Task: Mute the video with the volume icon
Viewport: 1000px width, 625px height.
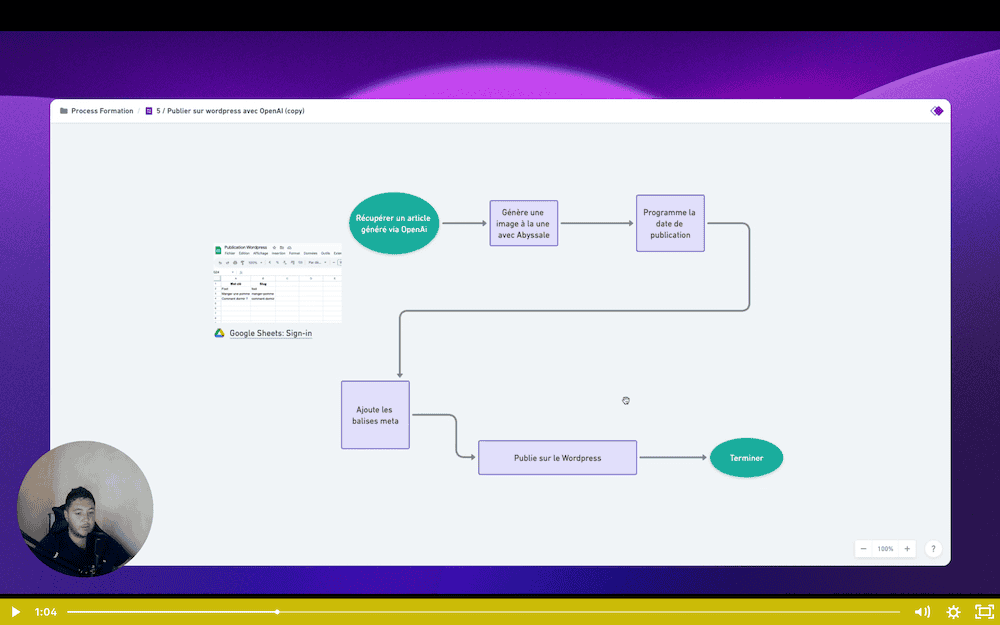Action: [921, 611]
